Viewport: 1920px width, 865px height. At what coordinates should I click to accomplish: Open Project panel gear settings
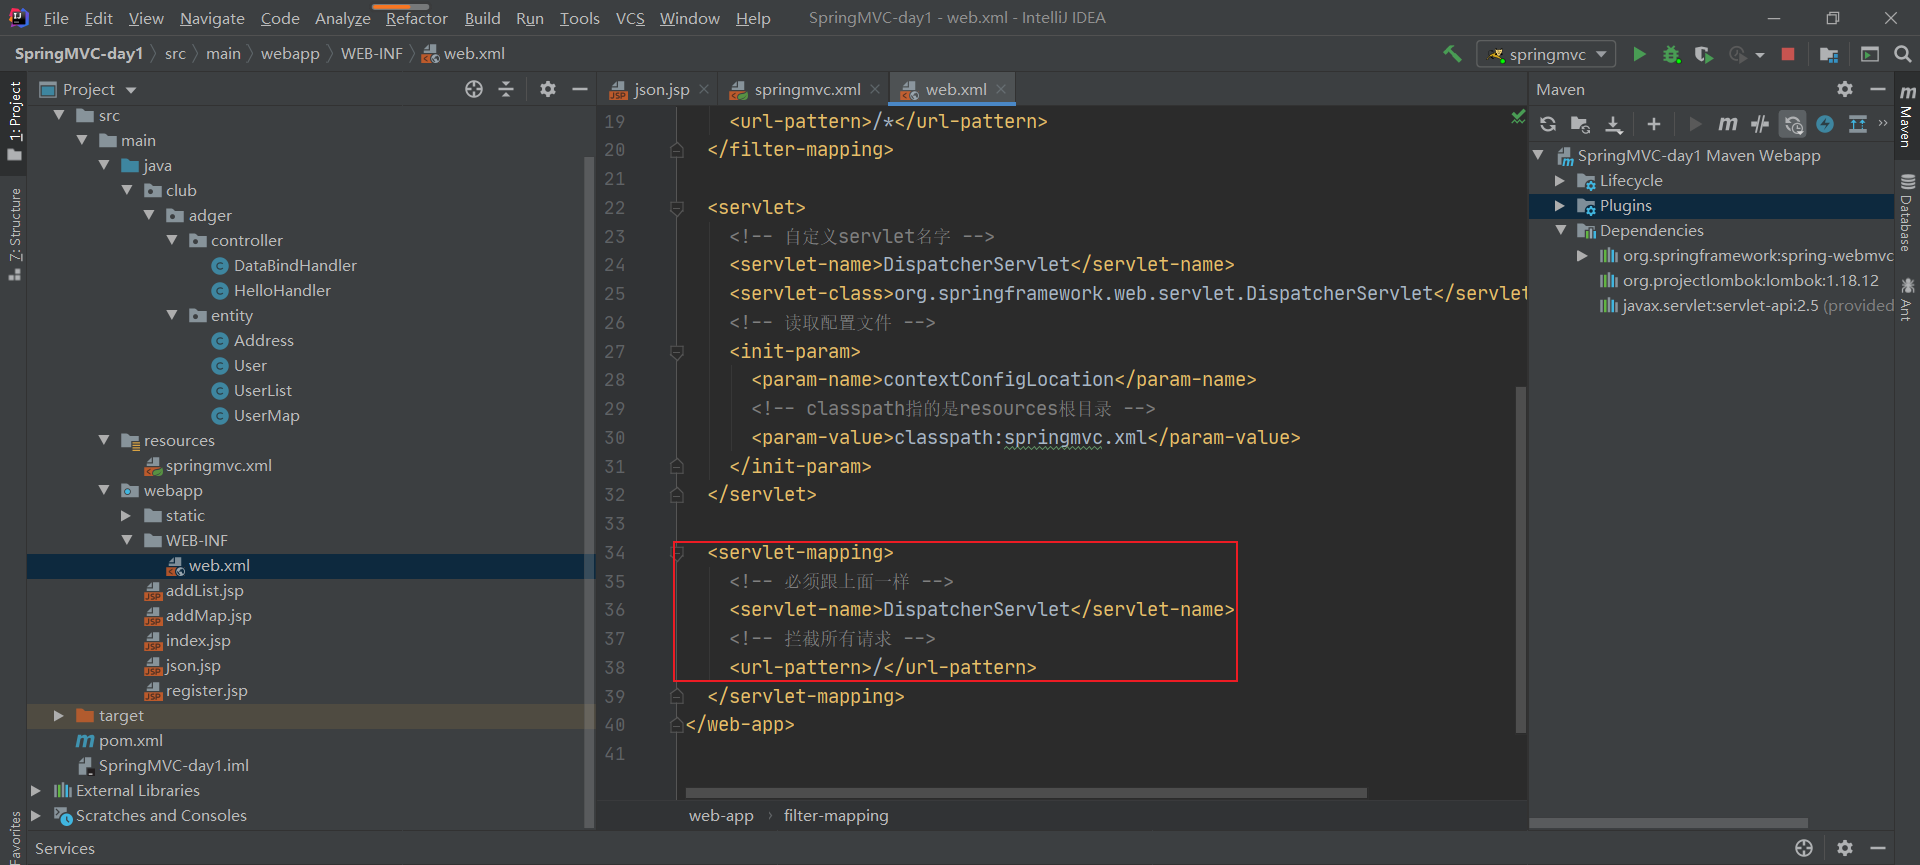click(547, 89)
